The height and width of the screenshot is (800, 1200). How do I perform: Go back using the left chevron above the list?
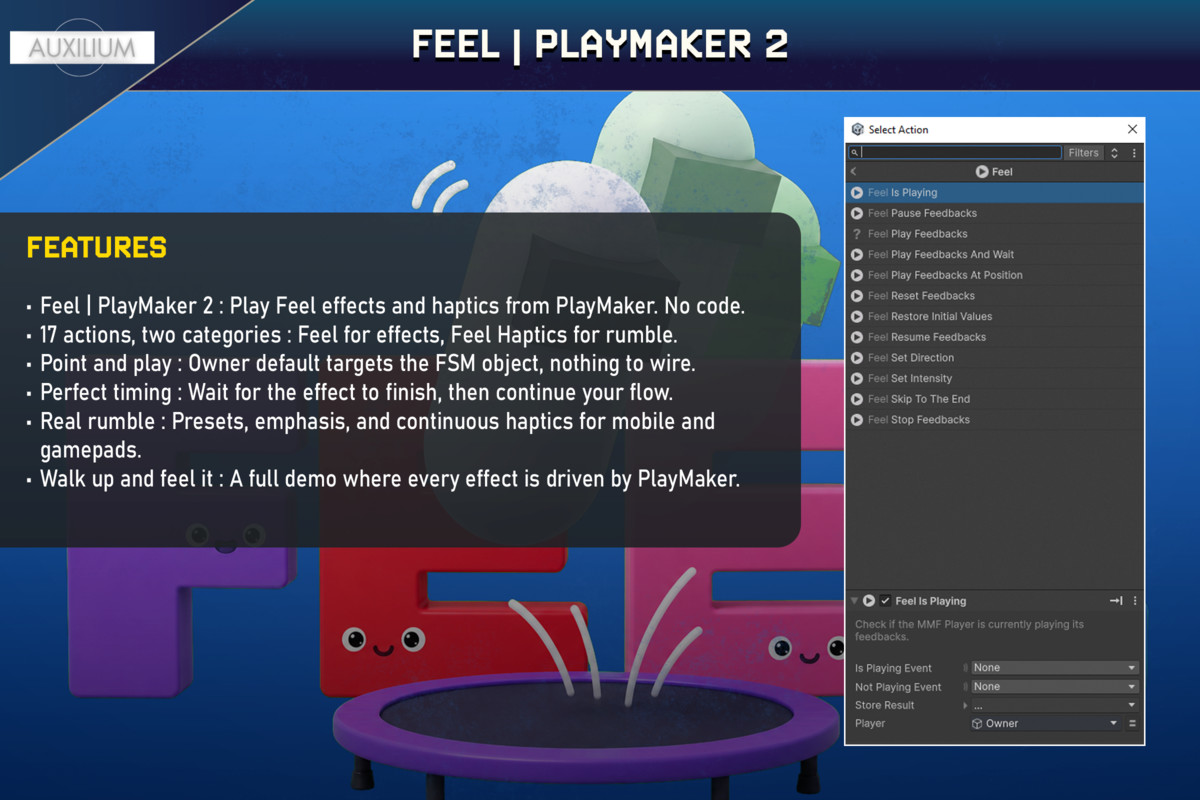[x=853, y=172]
